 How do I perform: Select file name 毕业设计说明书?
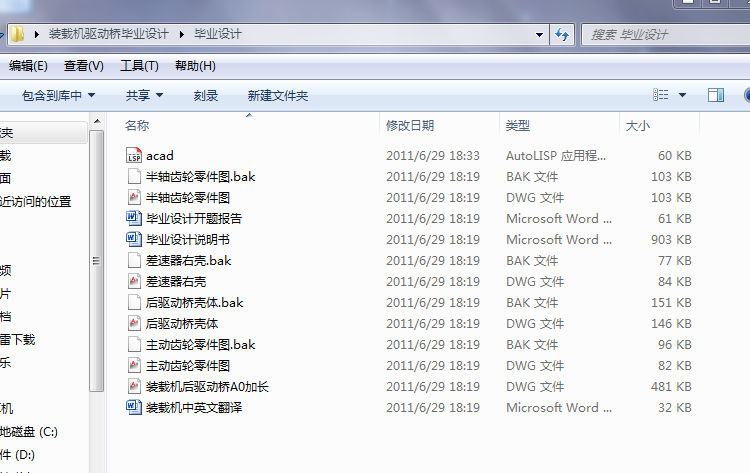188,240
